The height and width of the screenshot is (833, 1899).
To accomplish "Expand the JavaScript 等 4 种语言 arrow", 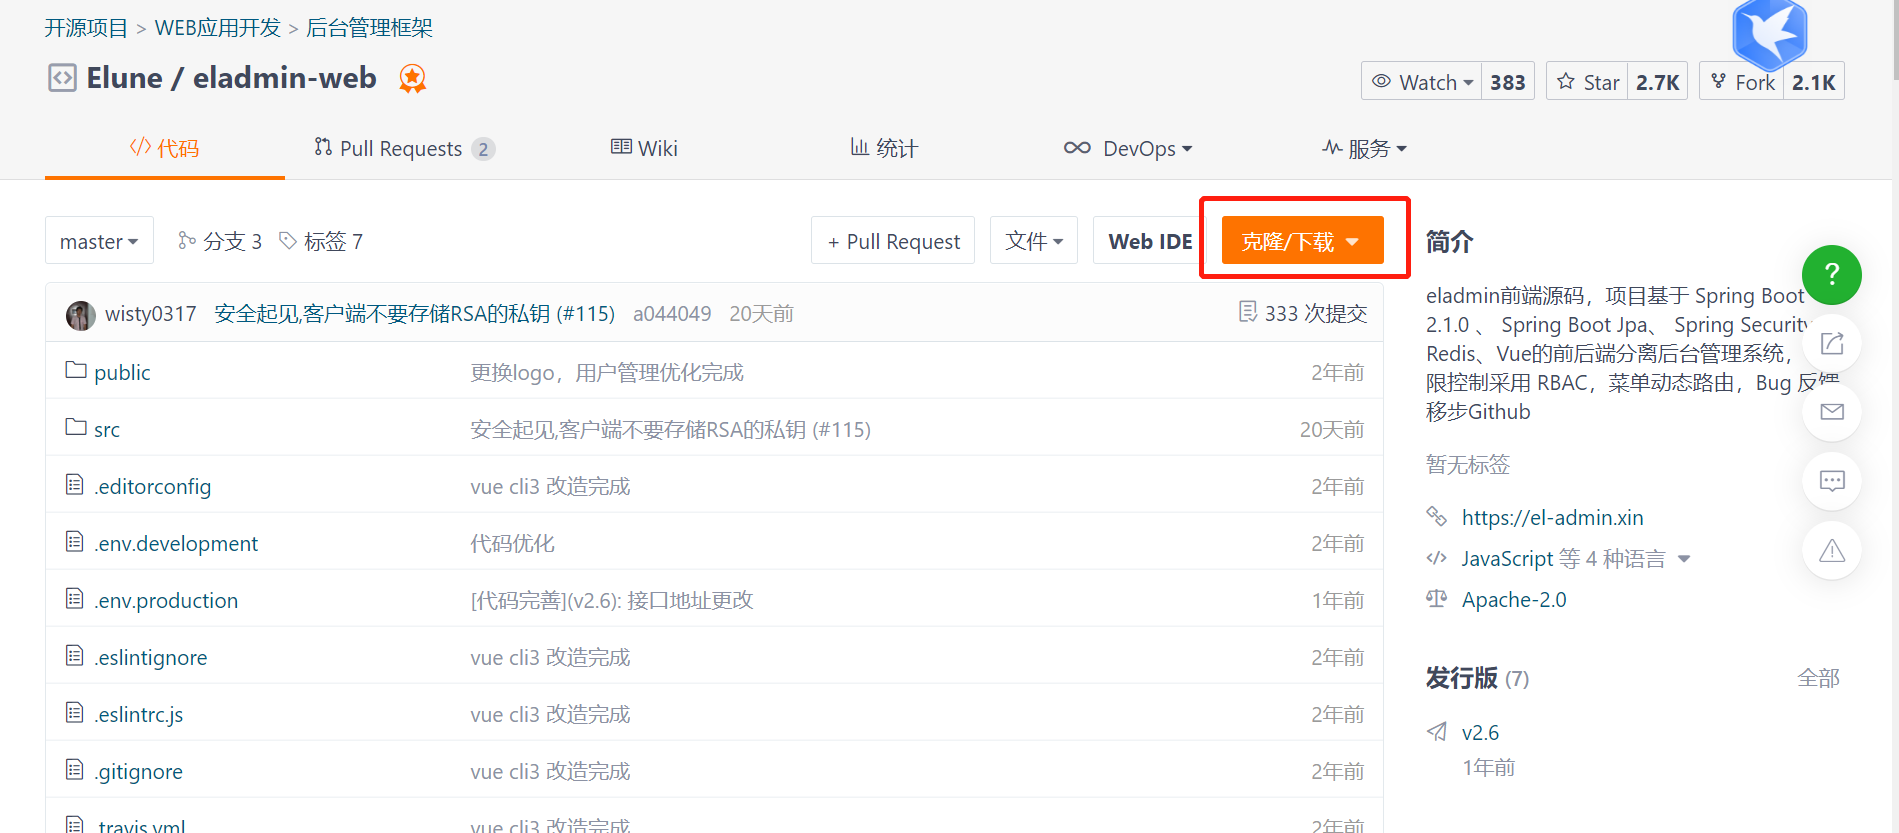I will pos(1684,559).
